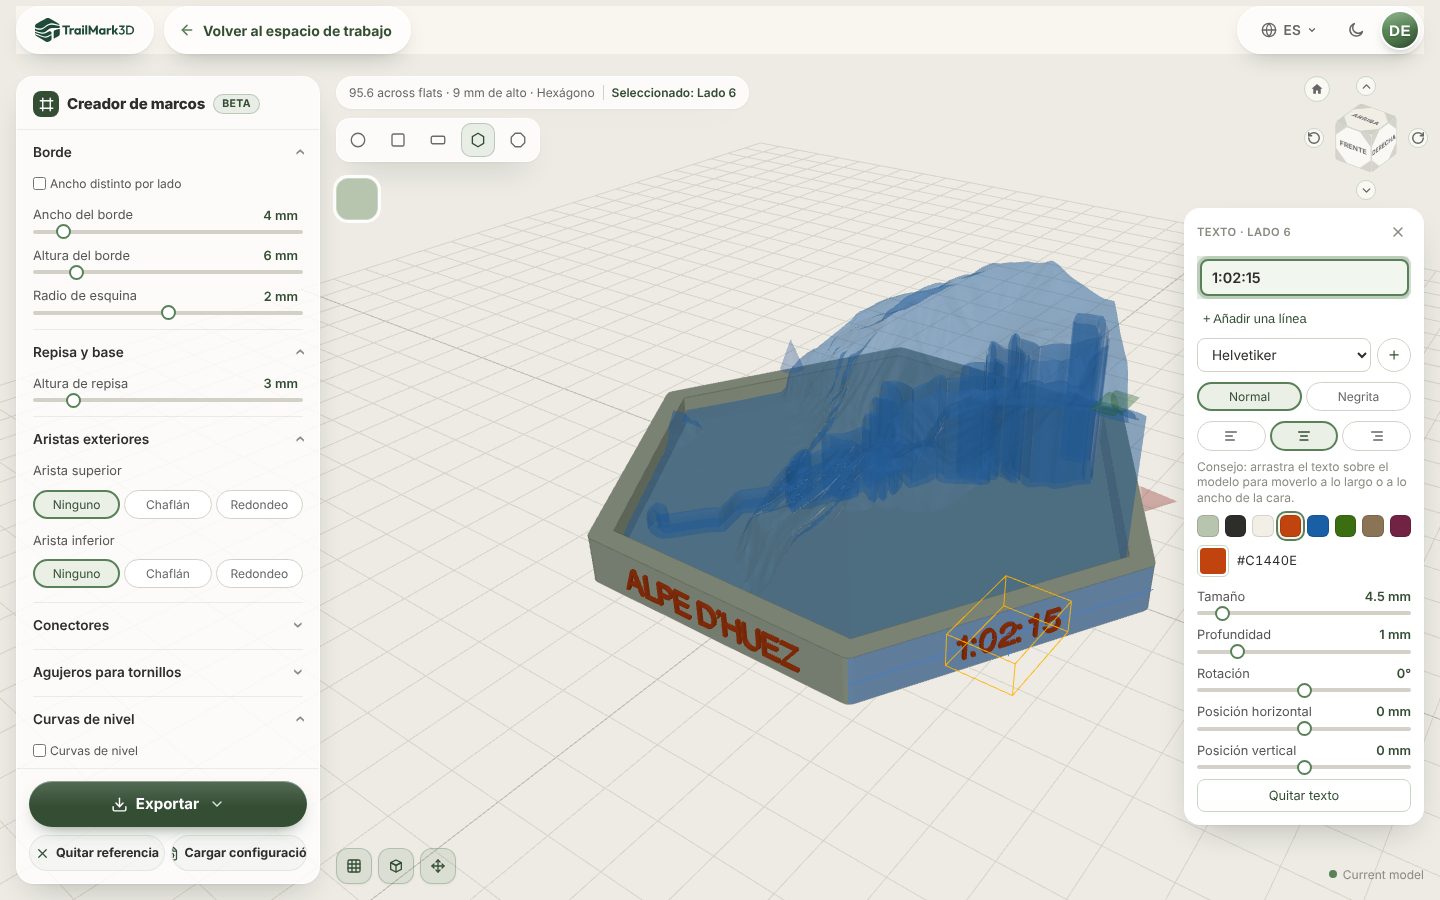Pick the sage green text color swatch
This screenshot has height=900, width=1440.
(1208, 526)
